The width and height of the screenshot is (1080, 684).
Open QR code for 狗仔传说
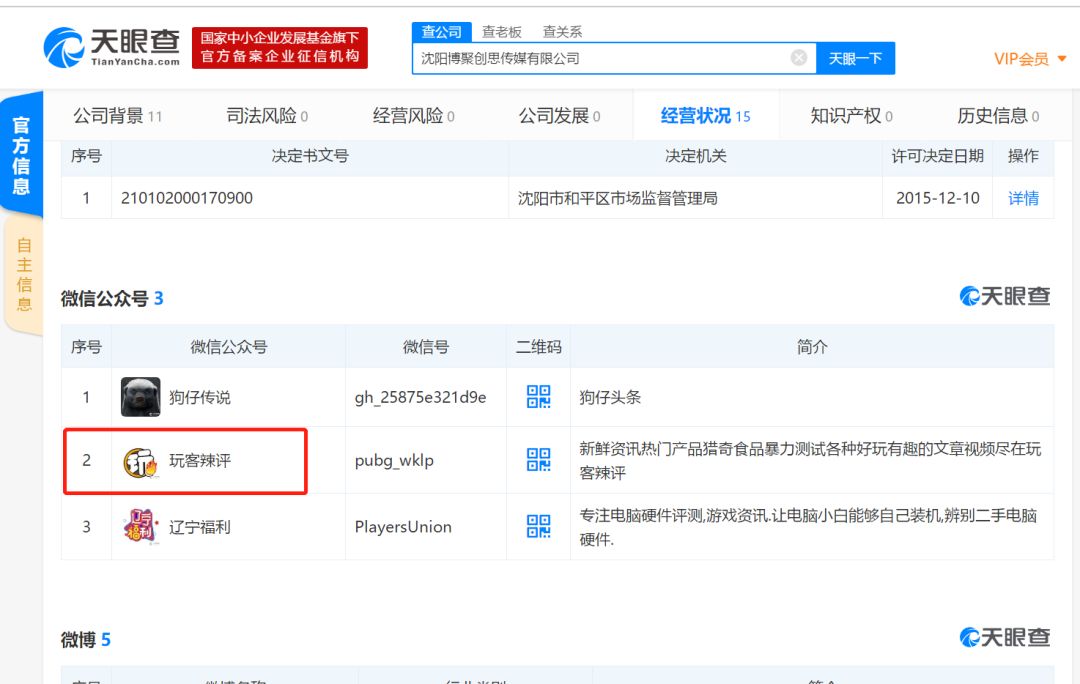(539, 397)
